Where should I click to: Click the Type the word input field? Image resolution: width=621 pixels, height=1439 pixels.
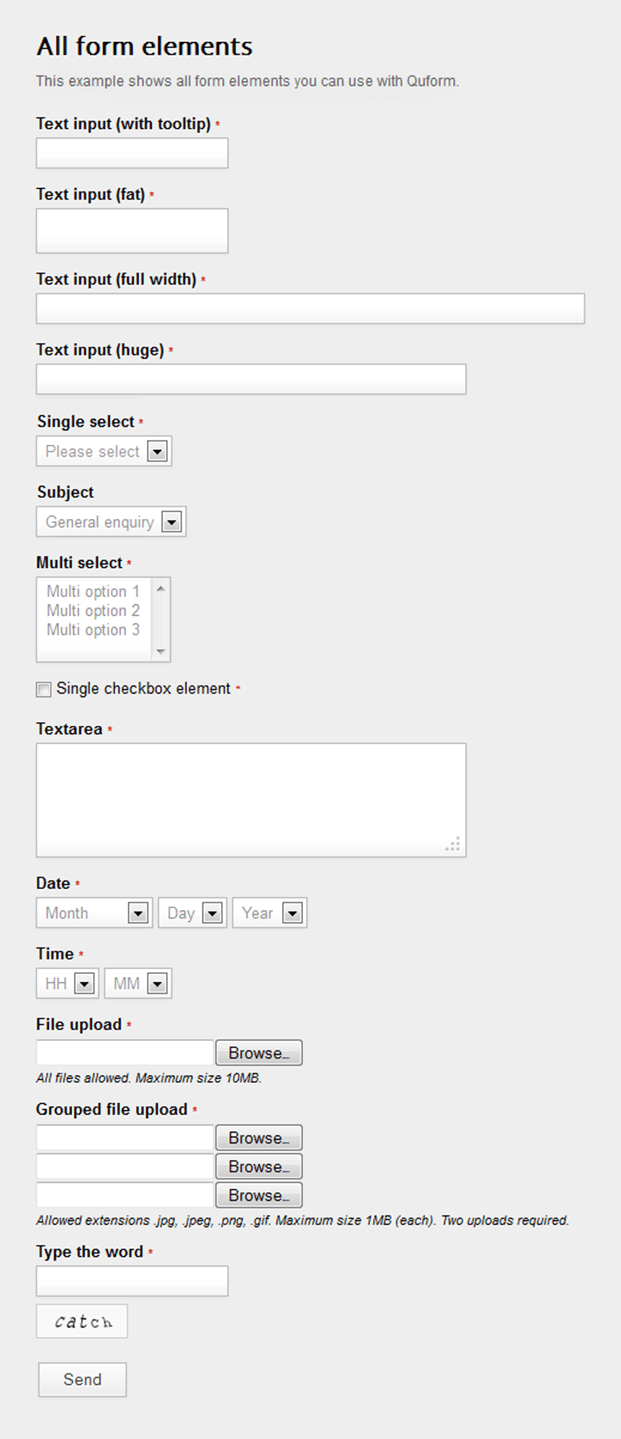(131, 1280)
